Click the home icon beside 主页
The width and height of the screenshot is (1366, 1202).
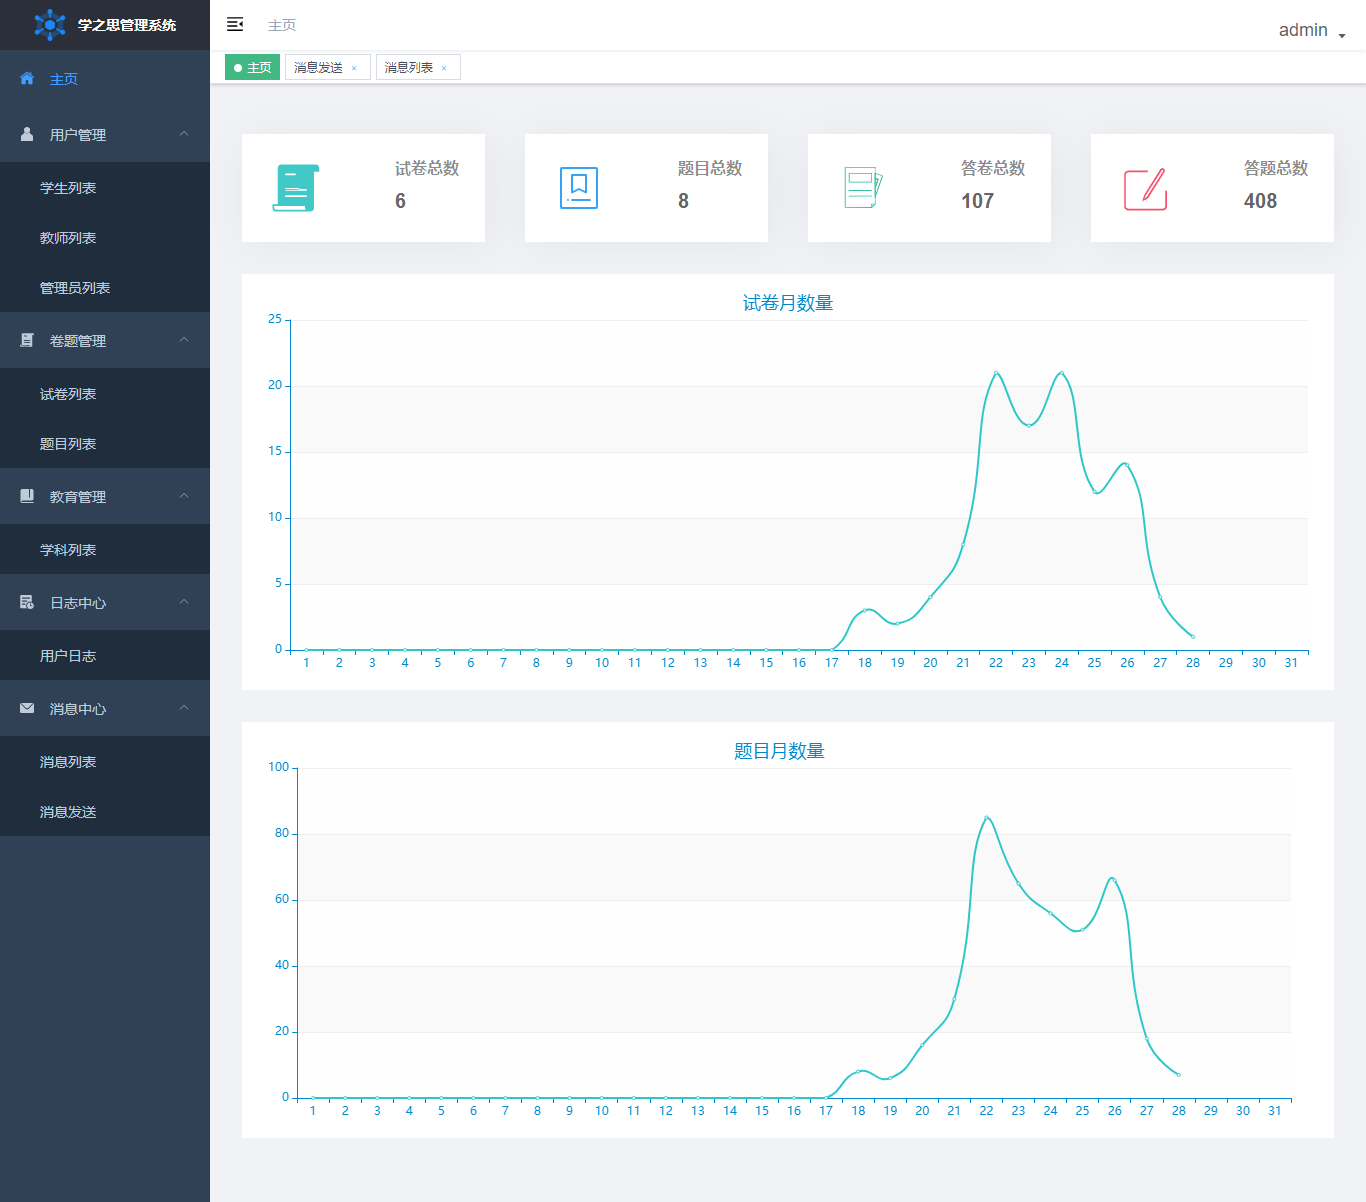(x=27, y=78)
